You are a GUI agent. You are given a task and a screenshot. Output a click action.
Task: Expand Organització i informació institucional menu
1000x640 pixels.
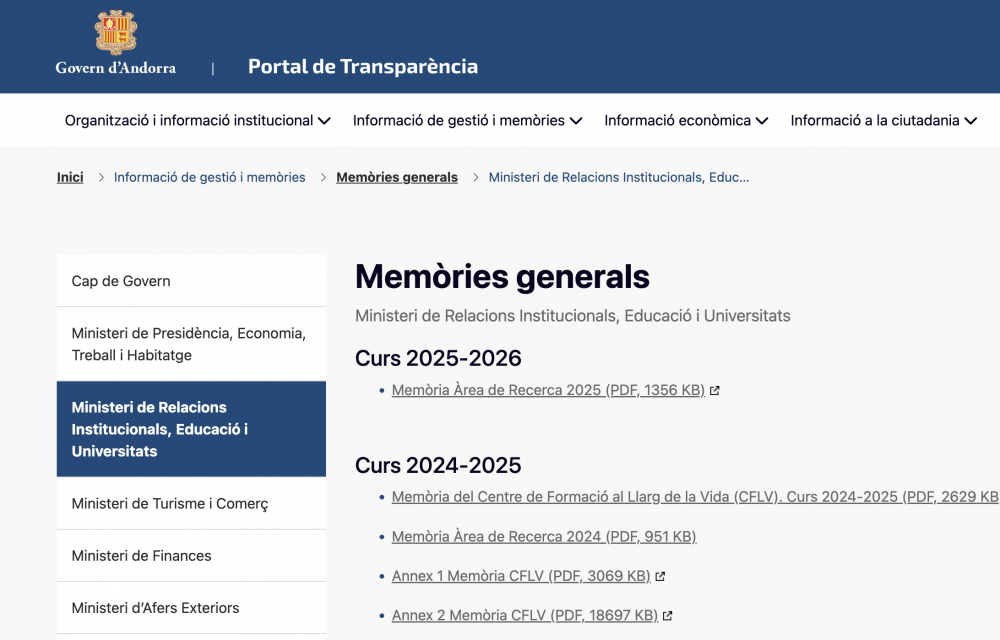pyautogui.click(x=197, y=120)
